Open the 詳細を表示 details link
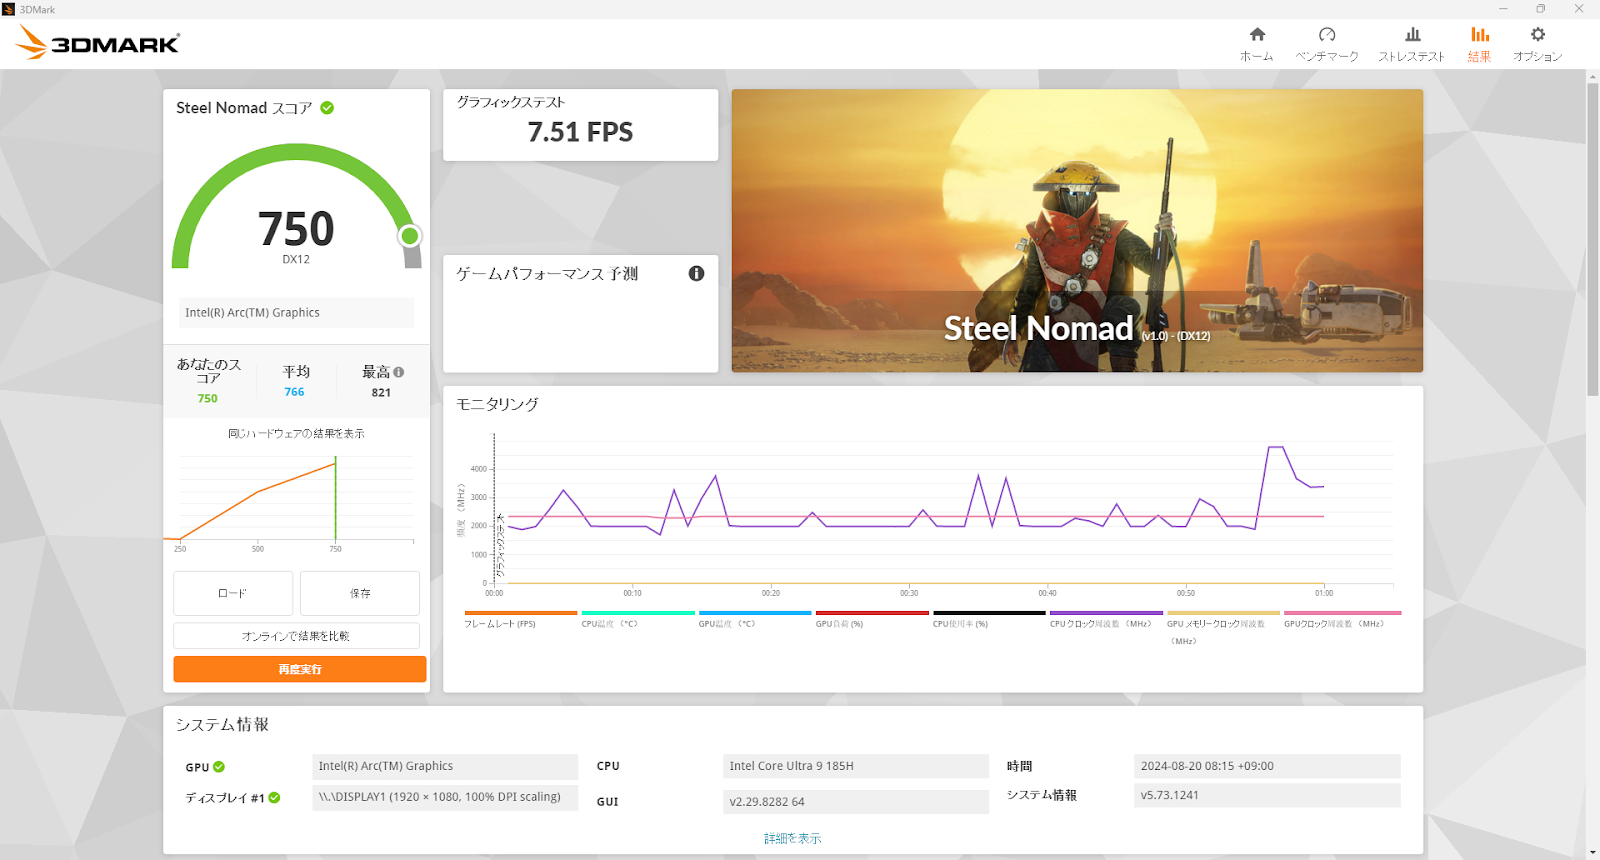Viewport: 1600px width, 860px height. point(793,838)
